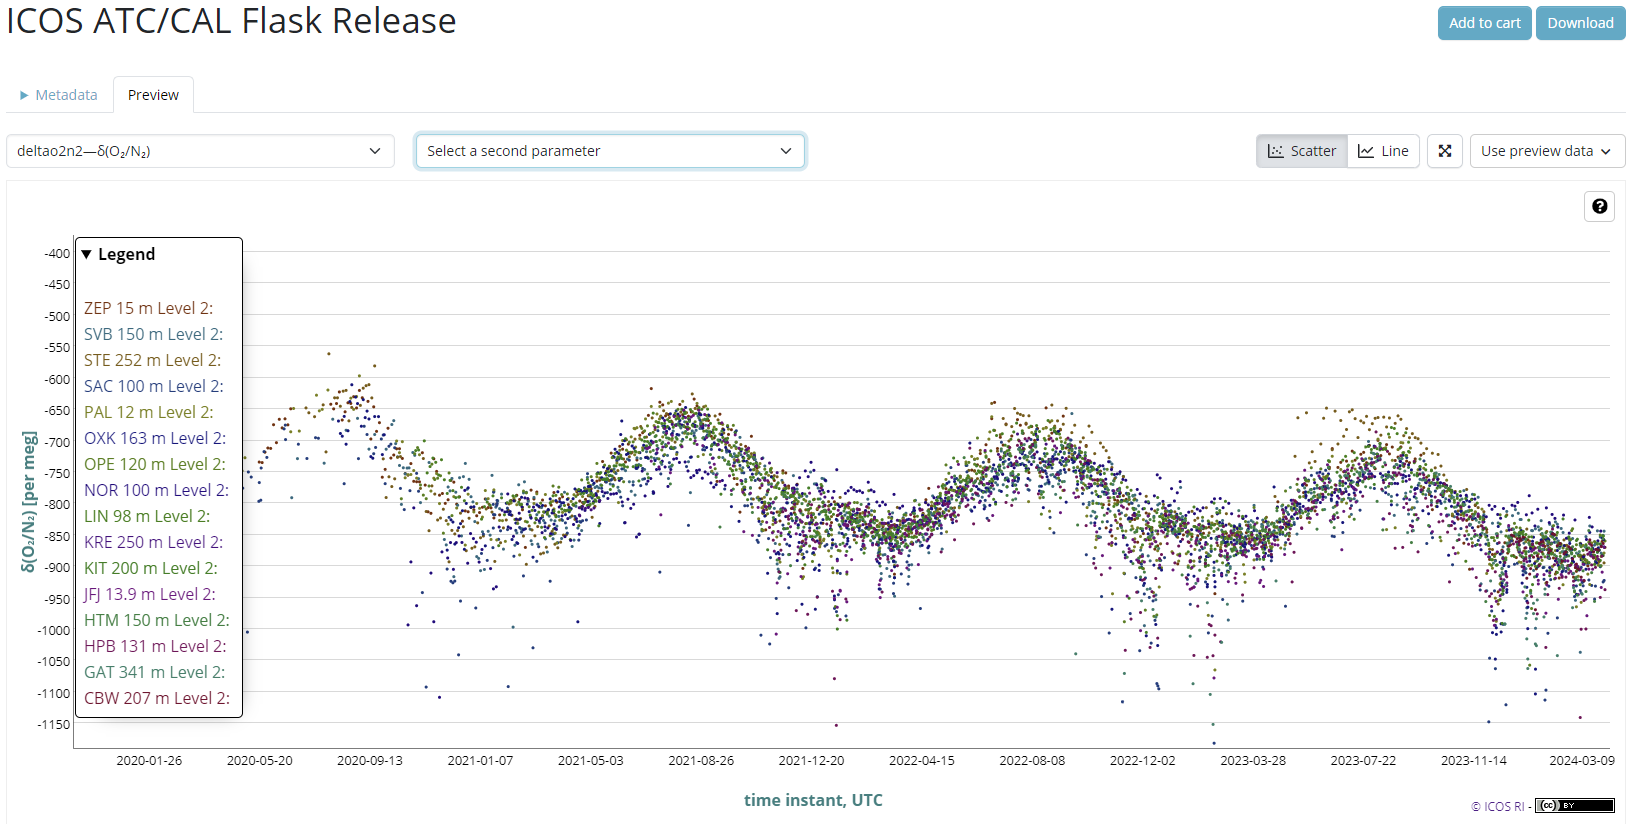Click the time instant, UTC axis label
This screenshot has width=1626, height=824.
tap(813, 800)
